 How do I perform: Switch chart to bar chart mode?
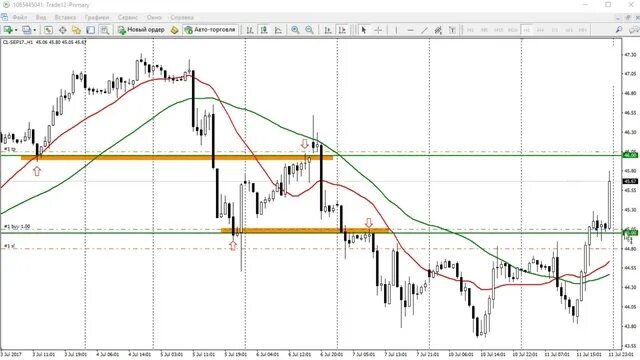coord(250,30)
